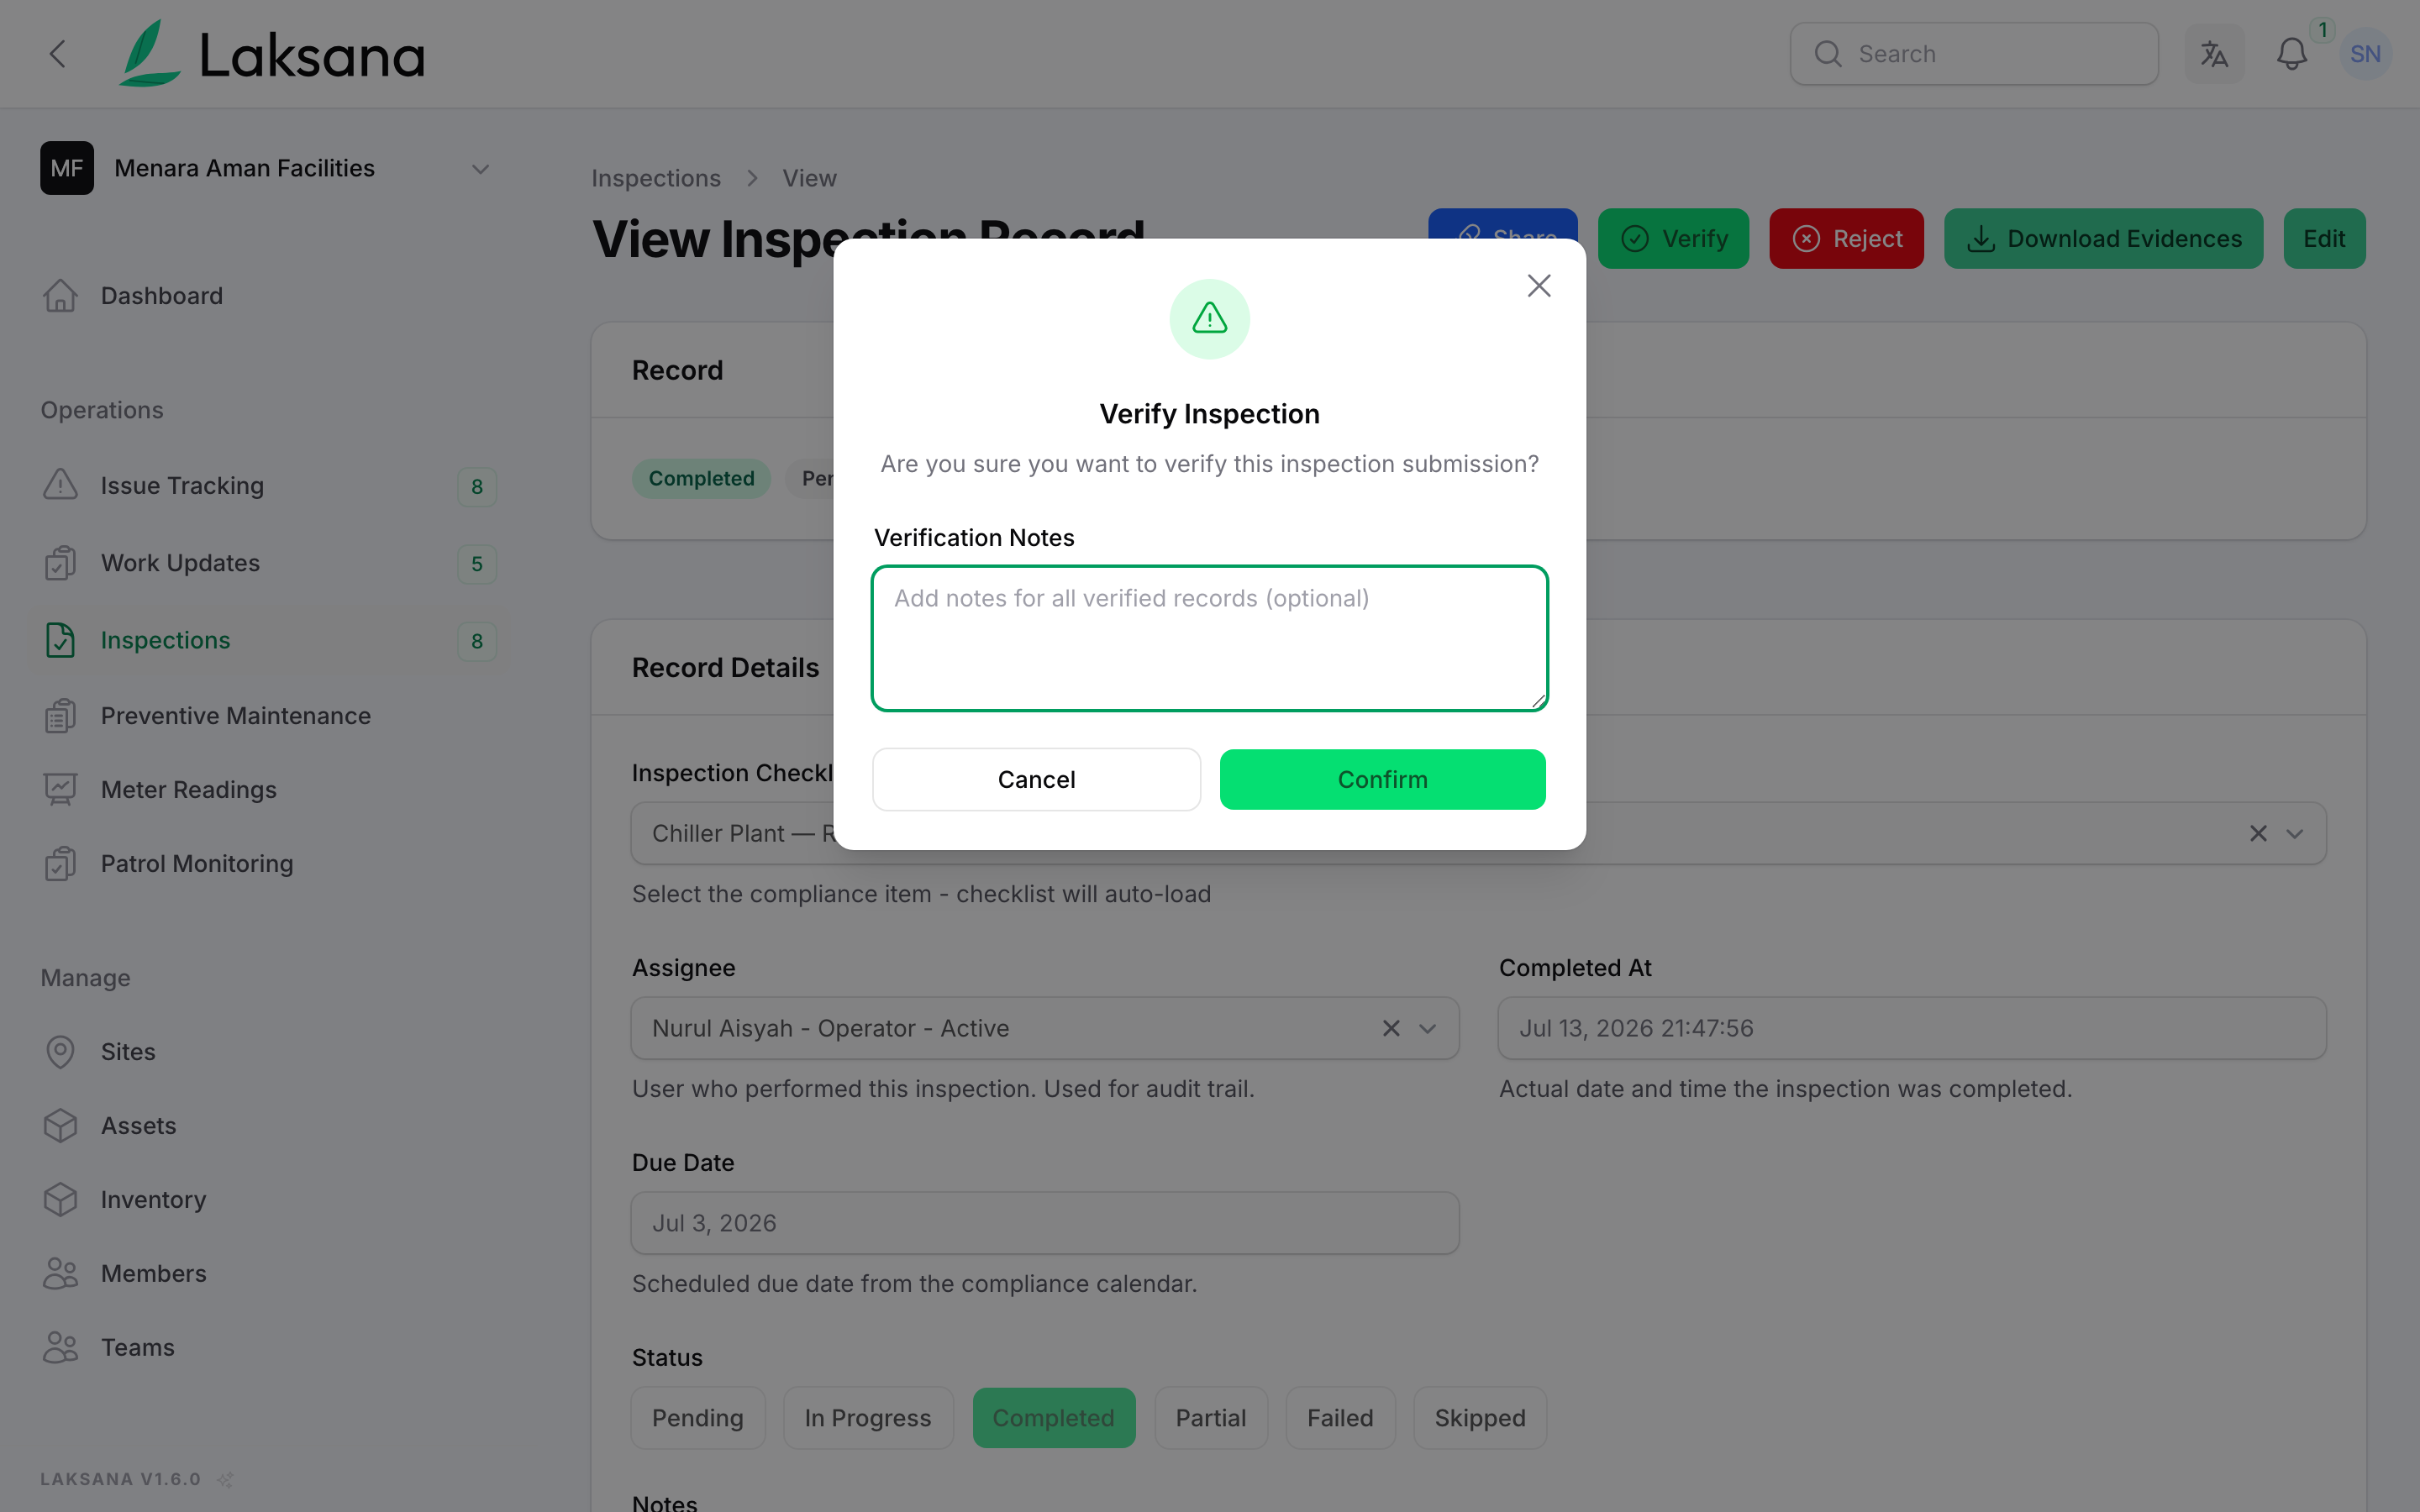Viewport: 2420px width, 1512px height.
Task: Click the Patrol Monitoring icon
Action: click(x=60, y=864)
